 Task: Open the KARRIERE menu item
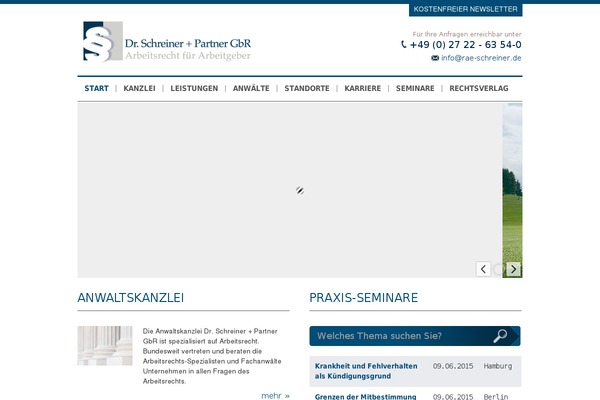tap(362, 88)
